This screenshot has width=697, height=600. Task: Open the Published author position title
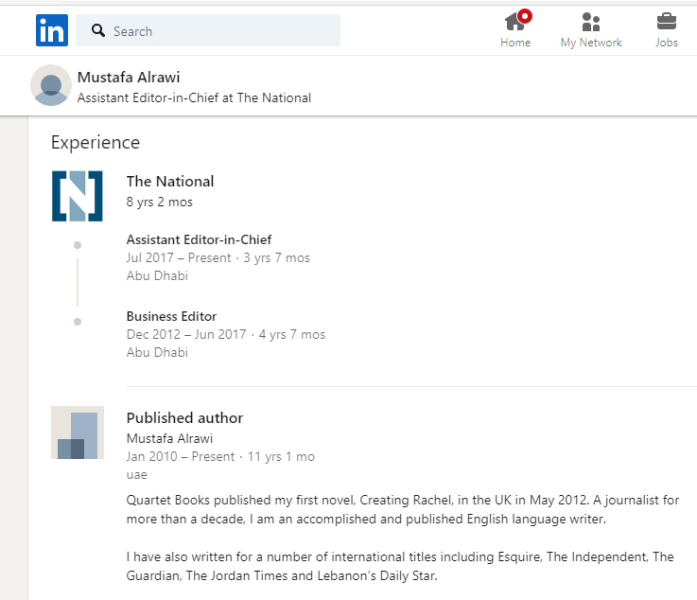(x=185, y=418)
